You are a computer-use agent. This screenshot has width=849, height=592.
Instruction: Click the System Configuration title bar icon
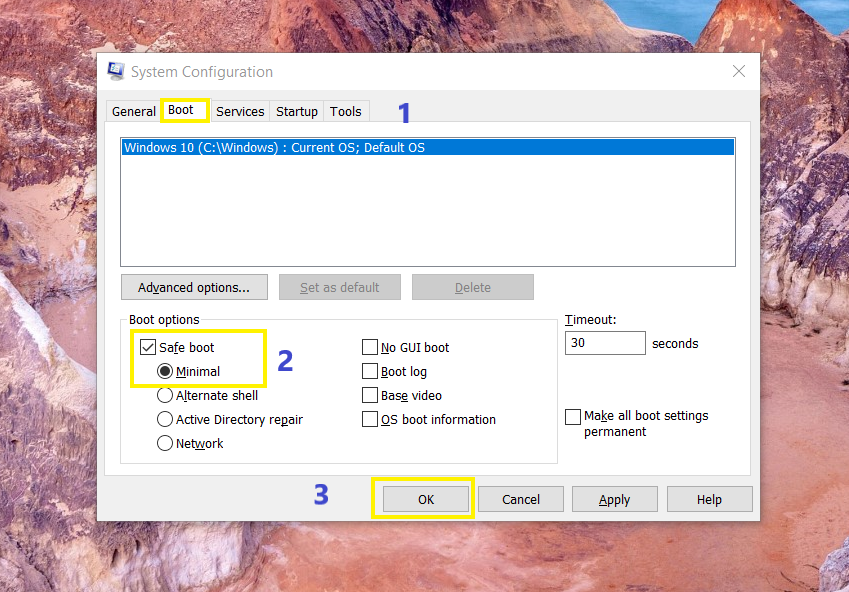coord(116,71)
